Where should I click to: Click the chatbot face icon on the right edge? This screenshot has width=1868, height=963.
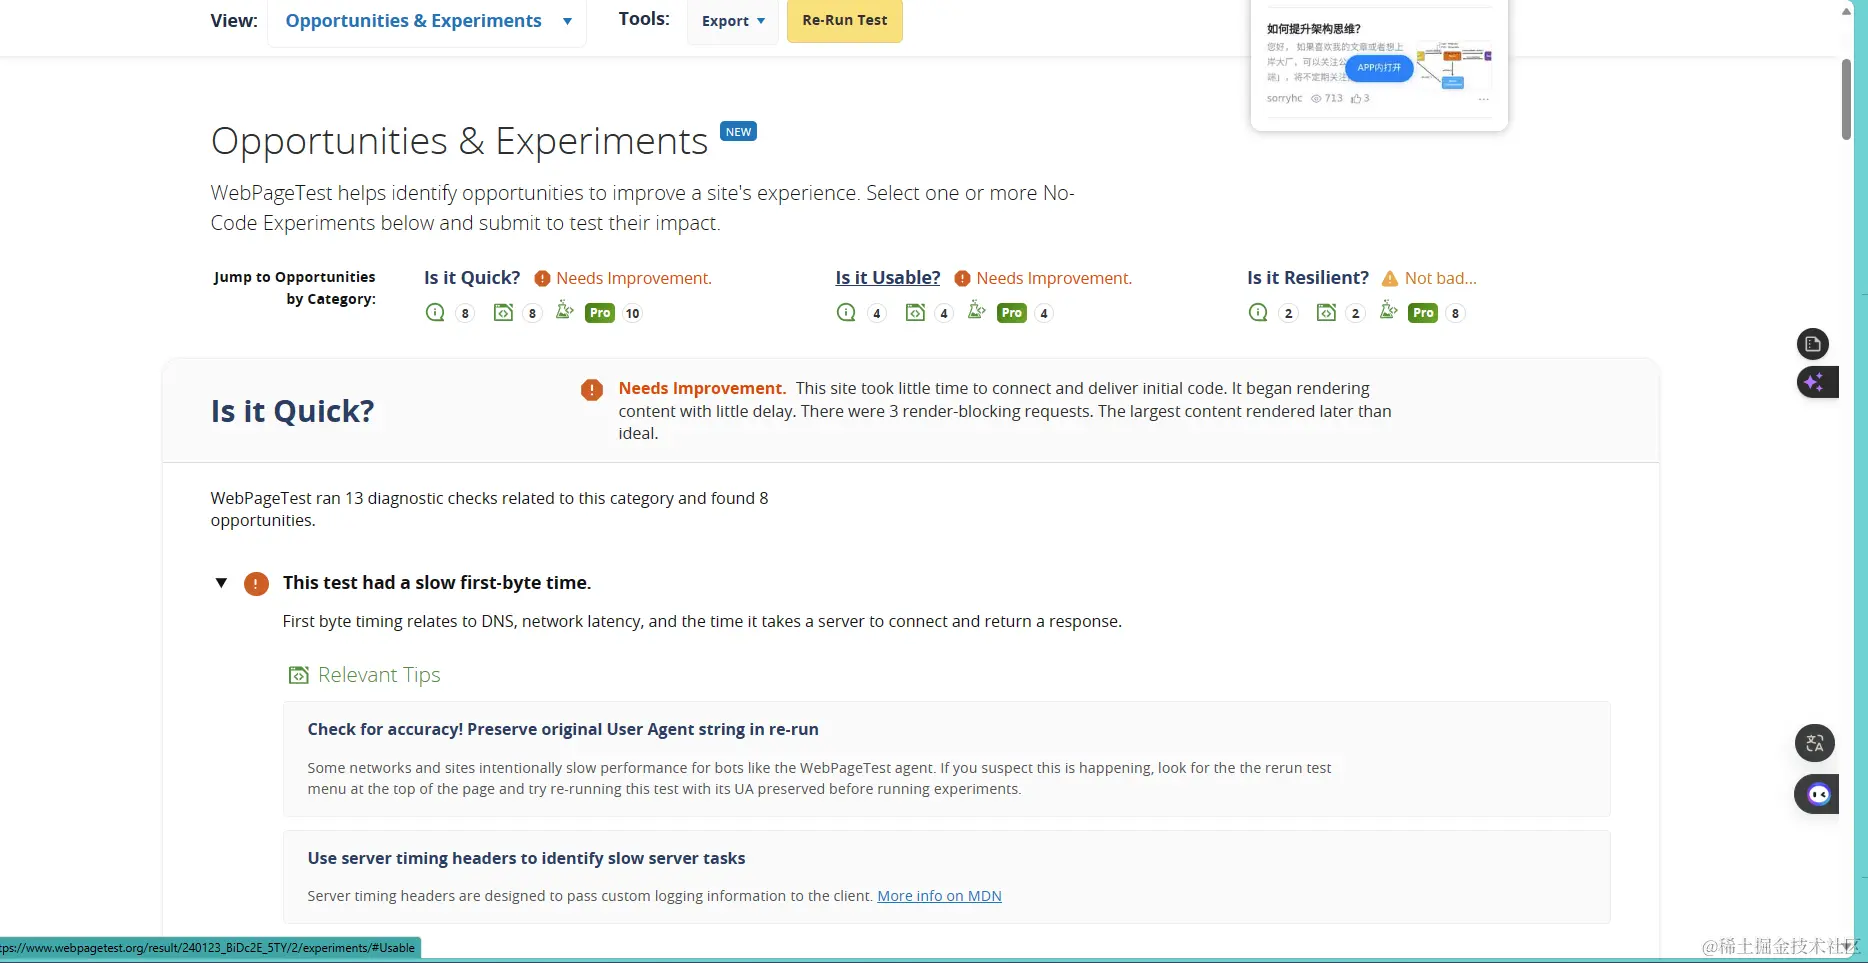click(1817, 795)
